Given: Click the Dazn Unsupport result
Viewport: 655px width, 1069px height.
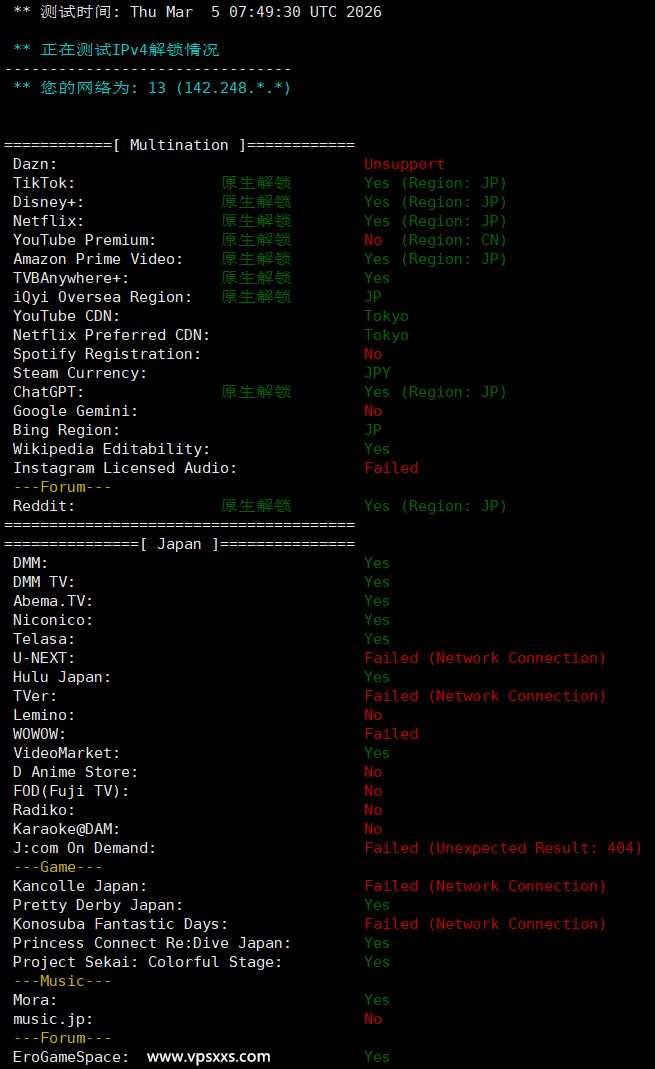Looking at the screenshot, I should tap(404, 164).
